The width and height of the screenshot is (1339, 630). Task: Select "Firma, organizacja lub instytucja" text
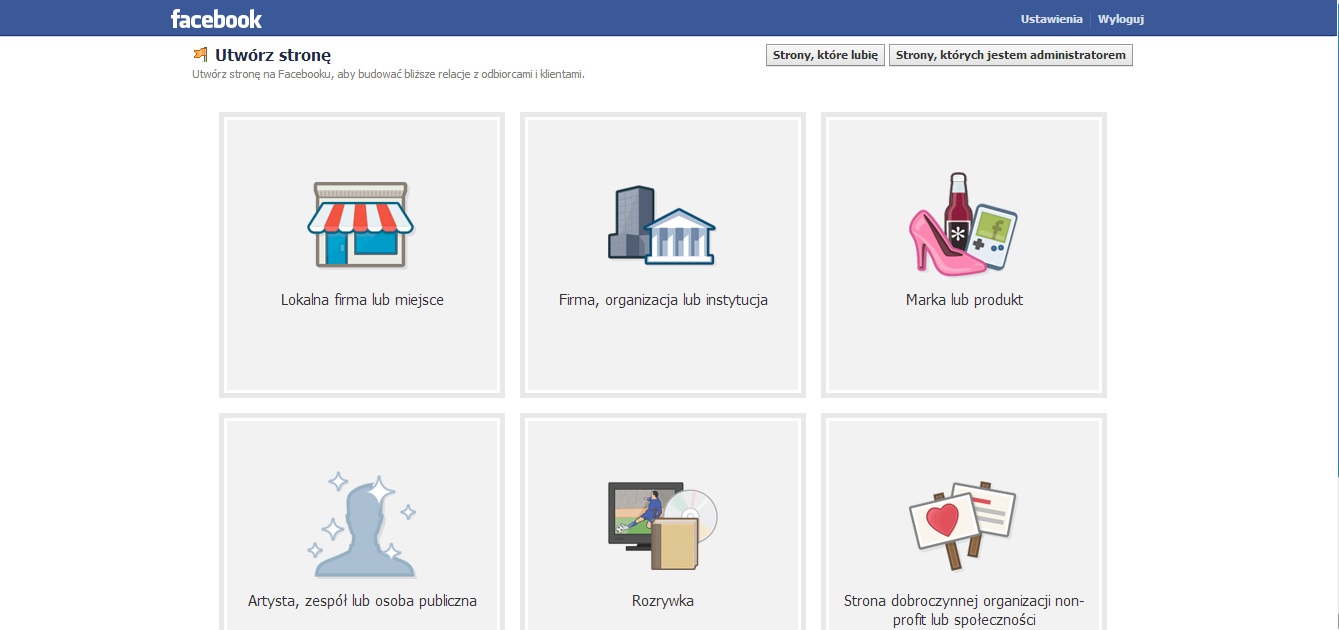tap(663, 300)
